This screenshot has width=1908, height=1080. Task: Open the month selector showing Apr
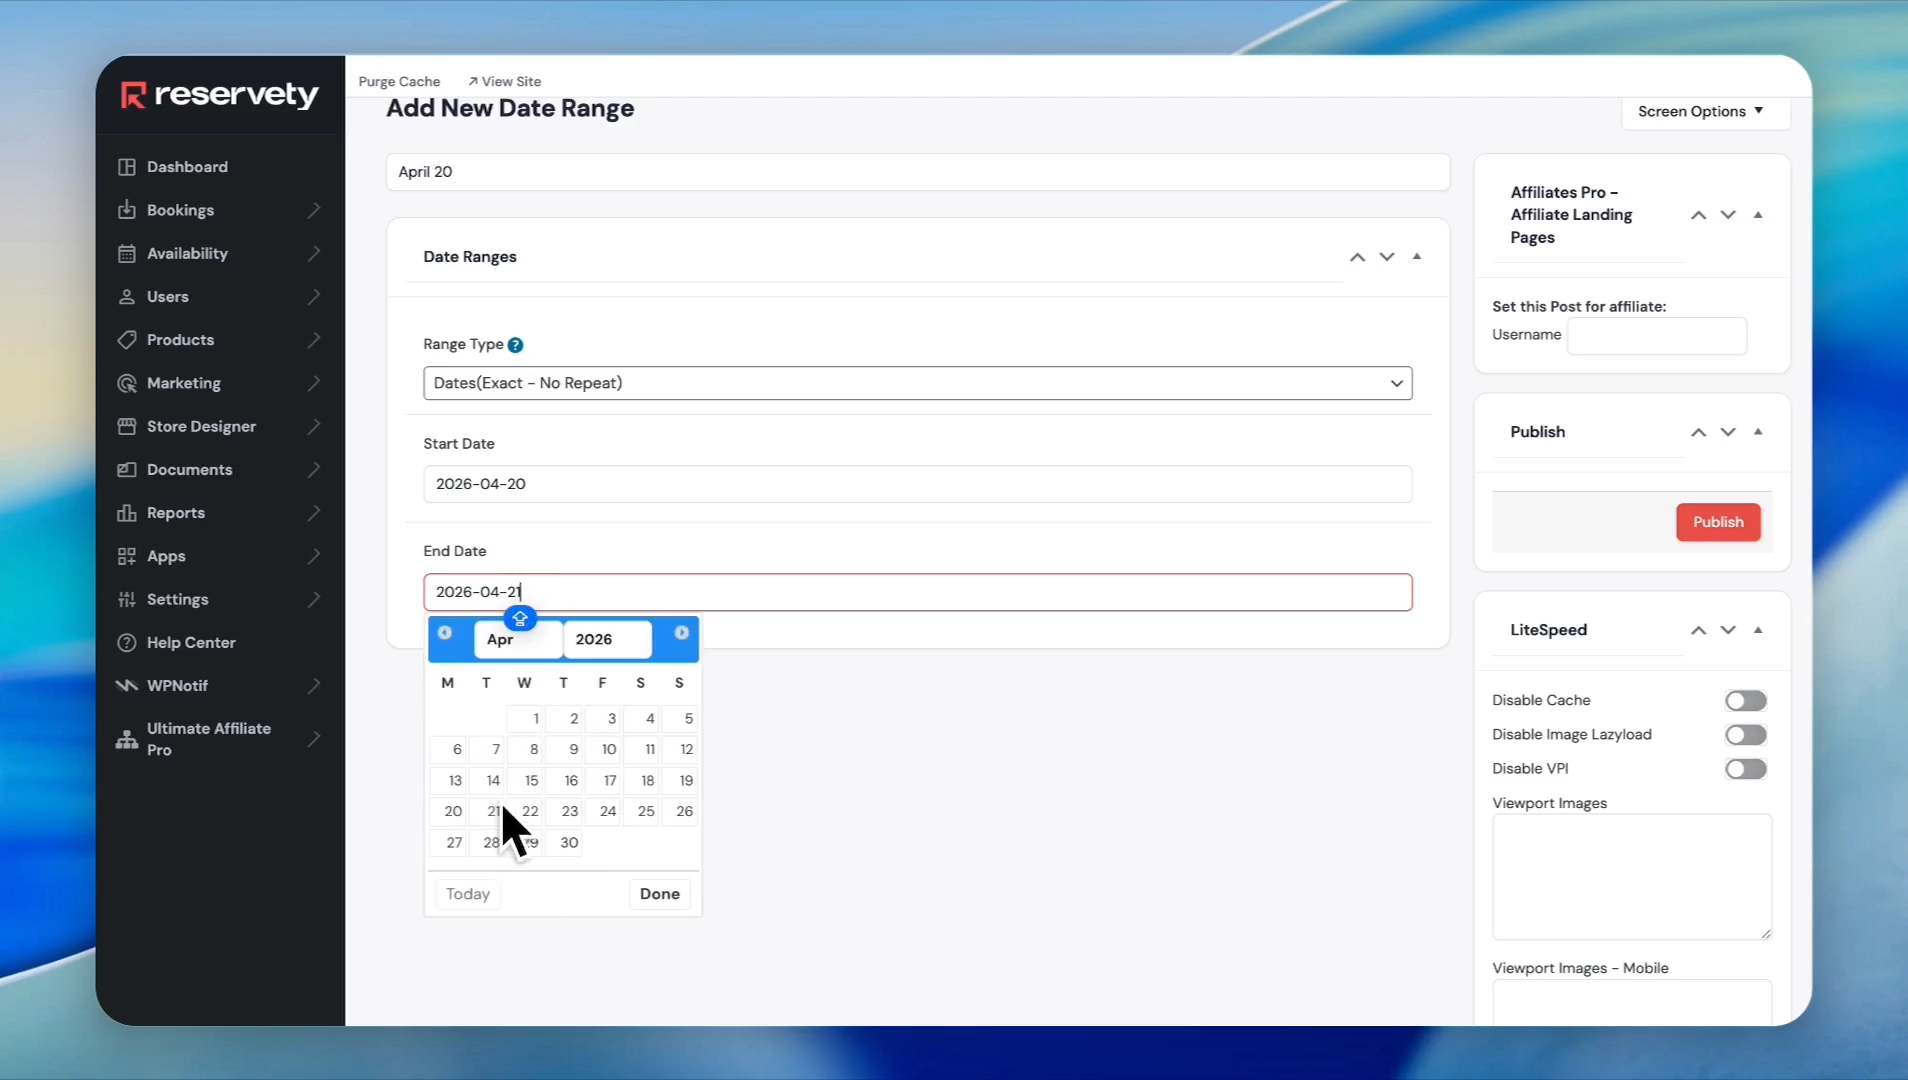[x=517, y=640]
